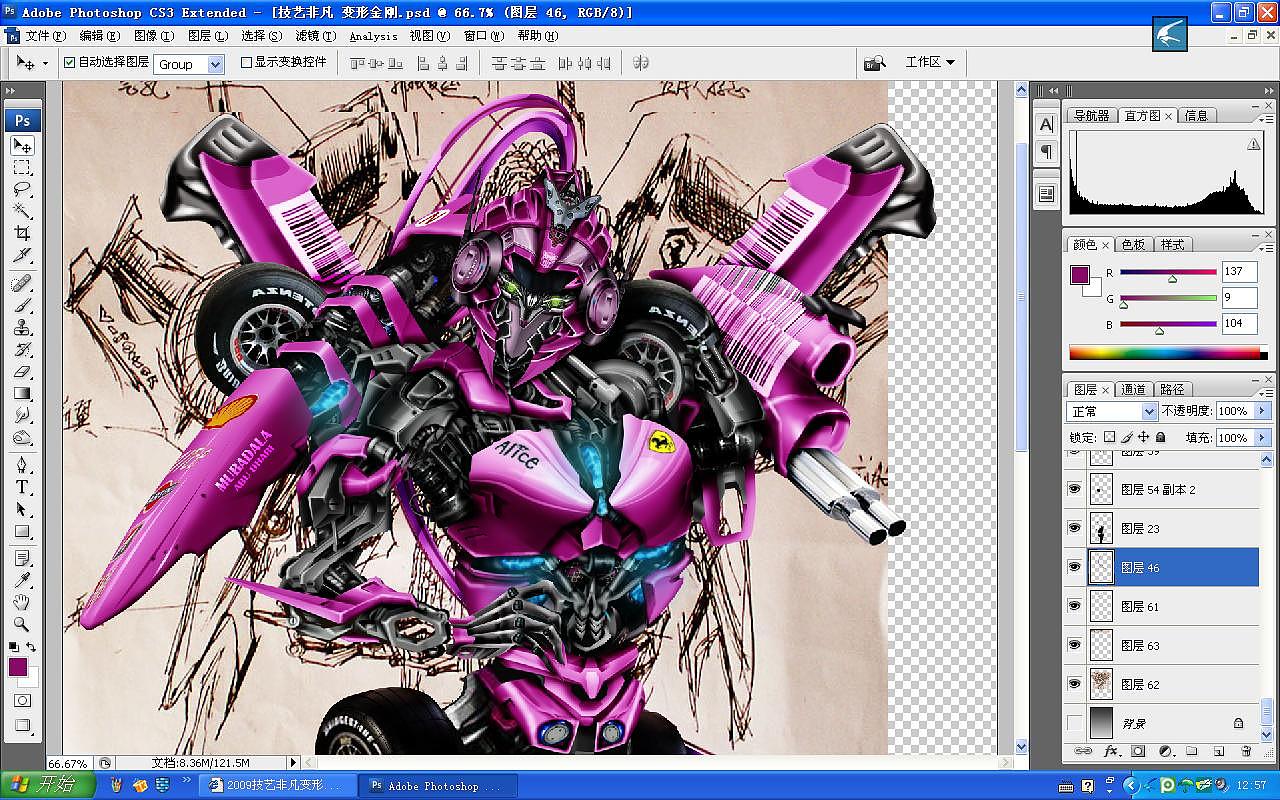Toggle Quick Mask mode
1280x800 pixels.
pyautogui.click(x=22, y=702)
